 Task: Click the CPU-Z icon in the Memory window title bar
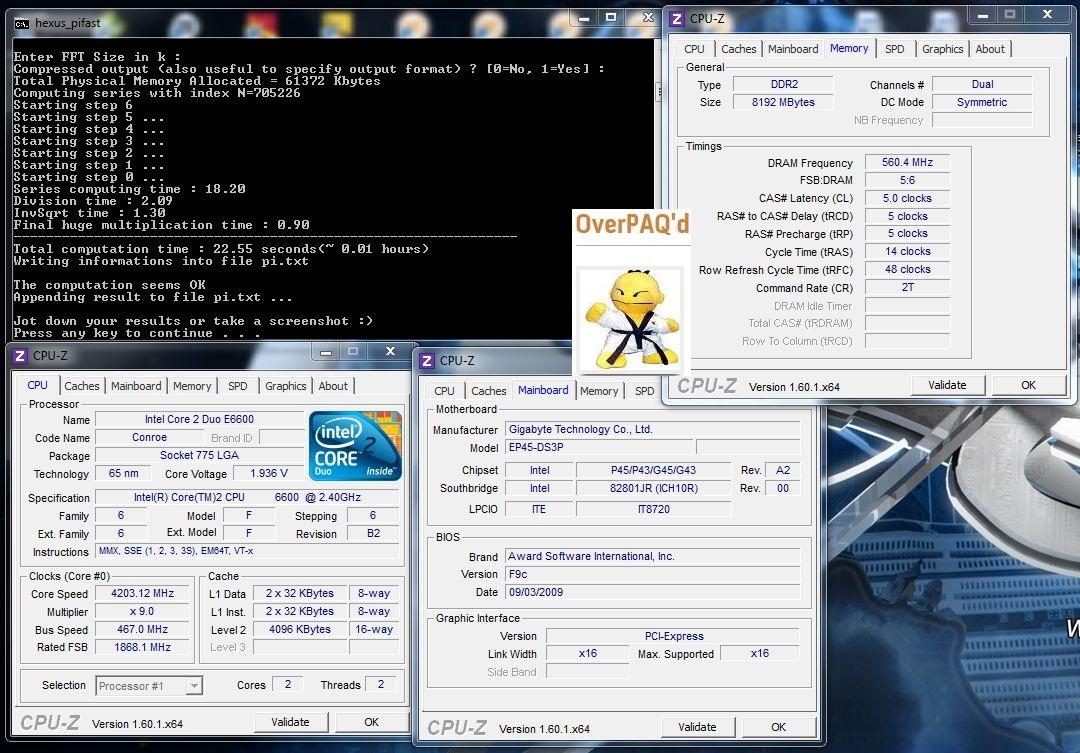pos(677,19)
